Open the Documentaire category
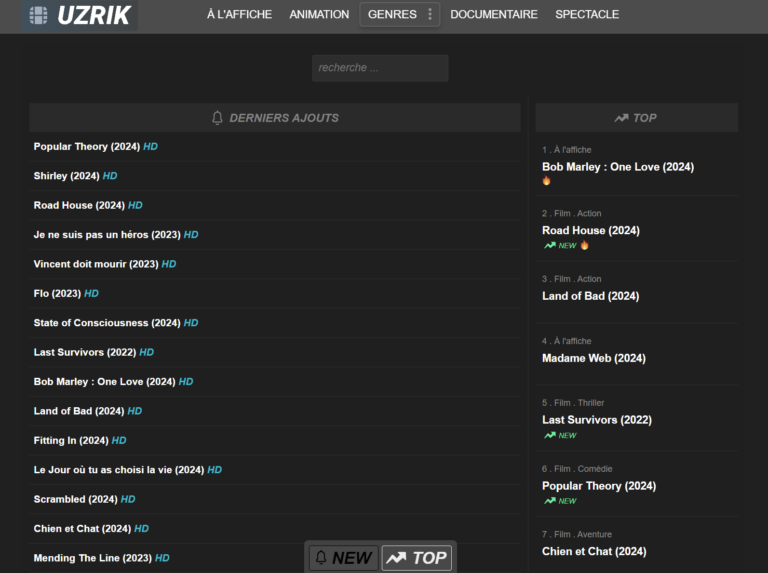Screen dimensions: 768x573 pos(493,14)
